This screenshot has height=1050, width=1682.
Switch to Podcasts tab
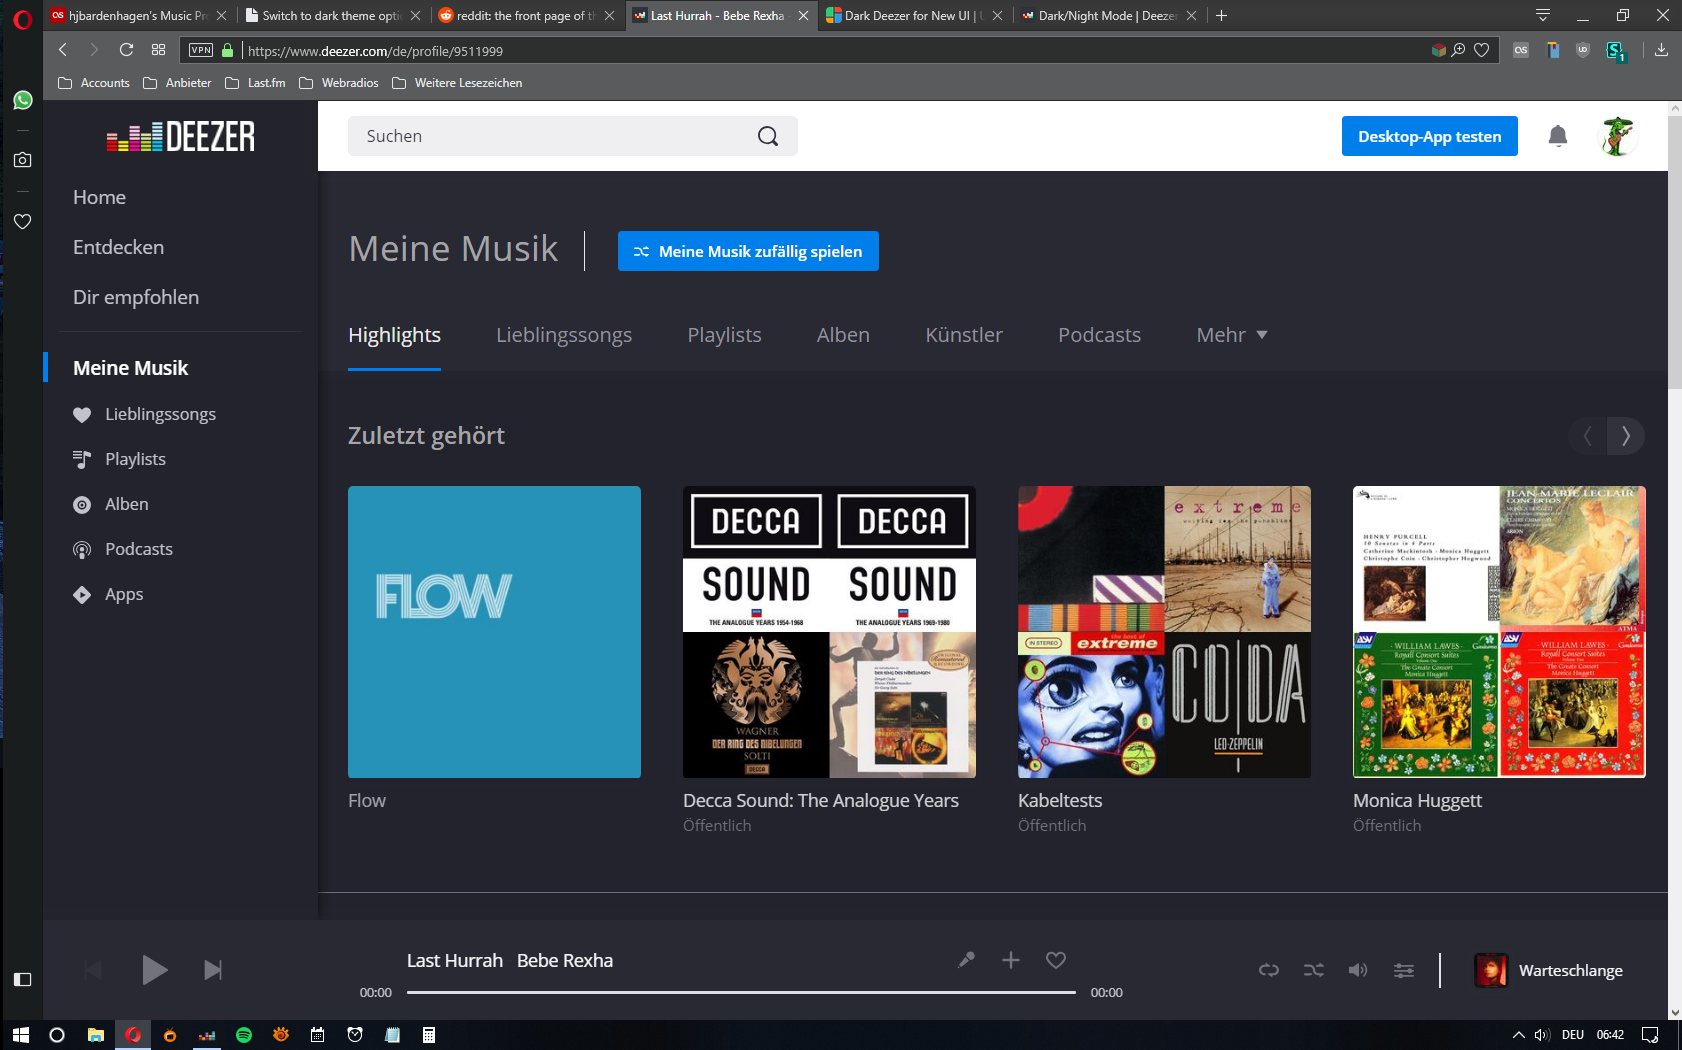pos(1099,335)
